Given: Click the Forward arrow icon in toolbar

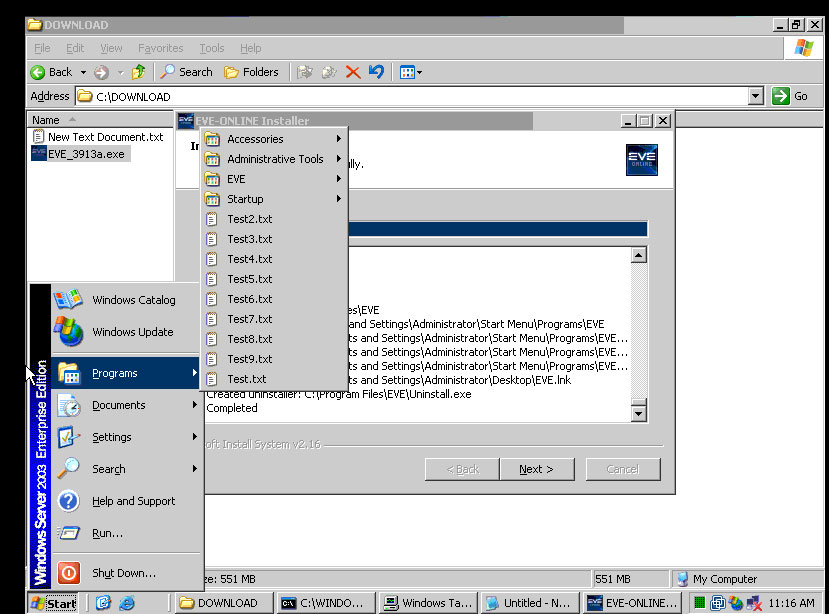Looking at the screenshot, I should [x=101, y=72].
